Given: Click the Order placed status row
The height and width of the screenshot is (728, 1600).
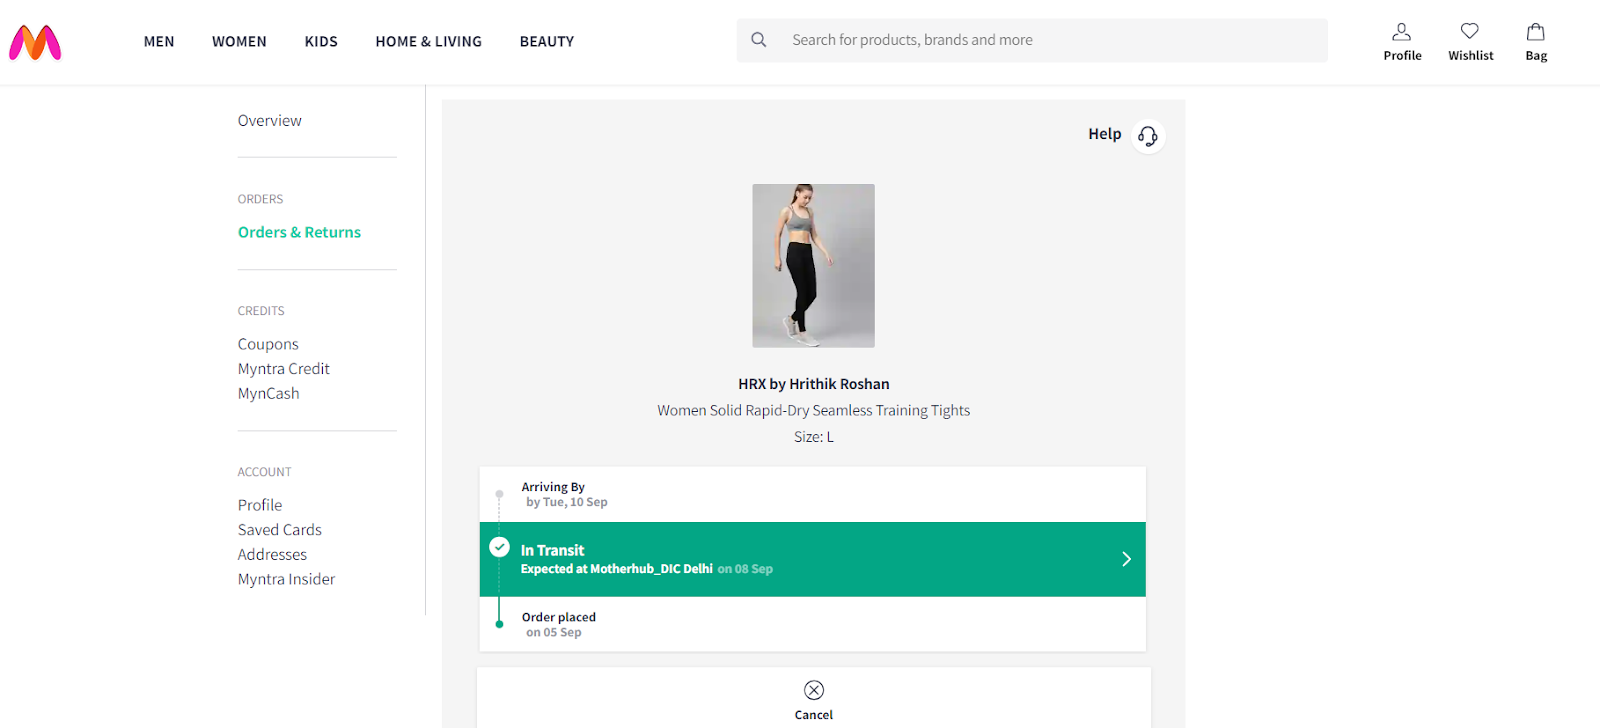Looking at the screenshot, I should pyautogui.click(x=813, y=624).
